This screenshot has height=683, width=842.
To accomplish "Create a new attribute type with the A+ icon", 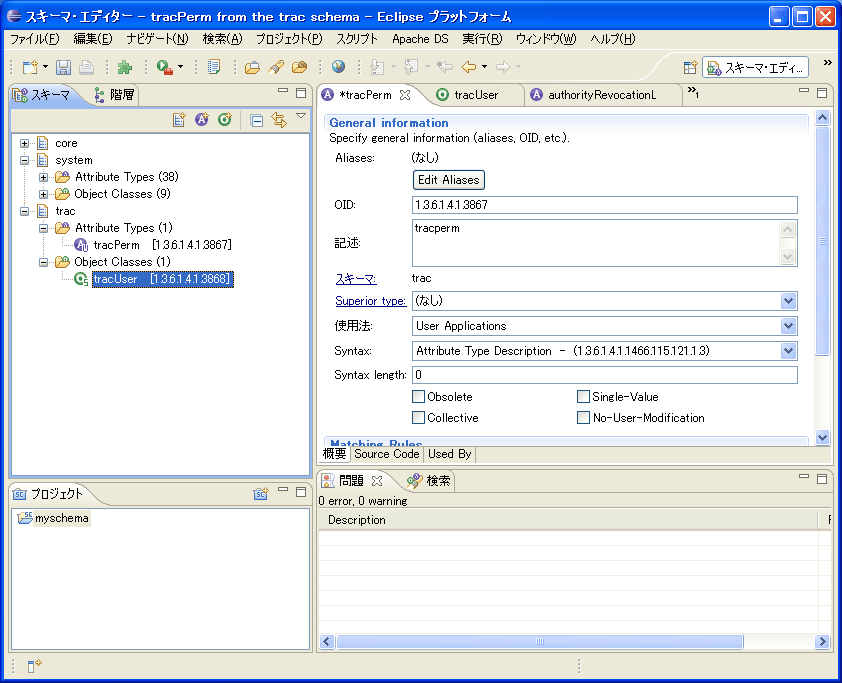I will click(x=202, y=119).
